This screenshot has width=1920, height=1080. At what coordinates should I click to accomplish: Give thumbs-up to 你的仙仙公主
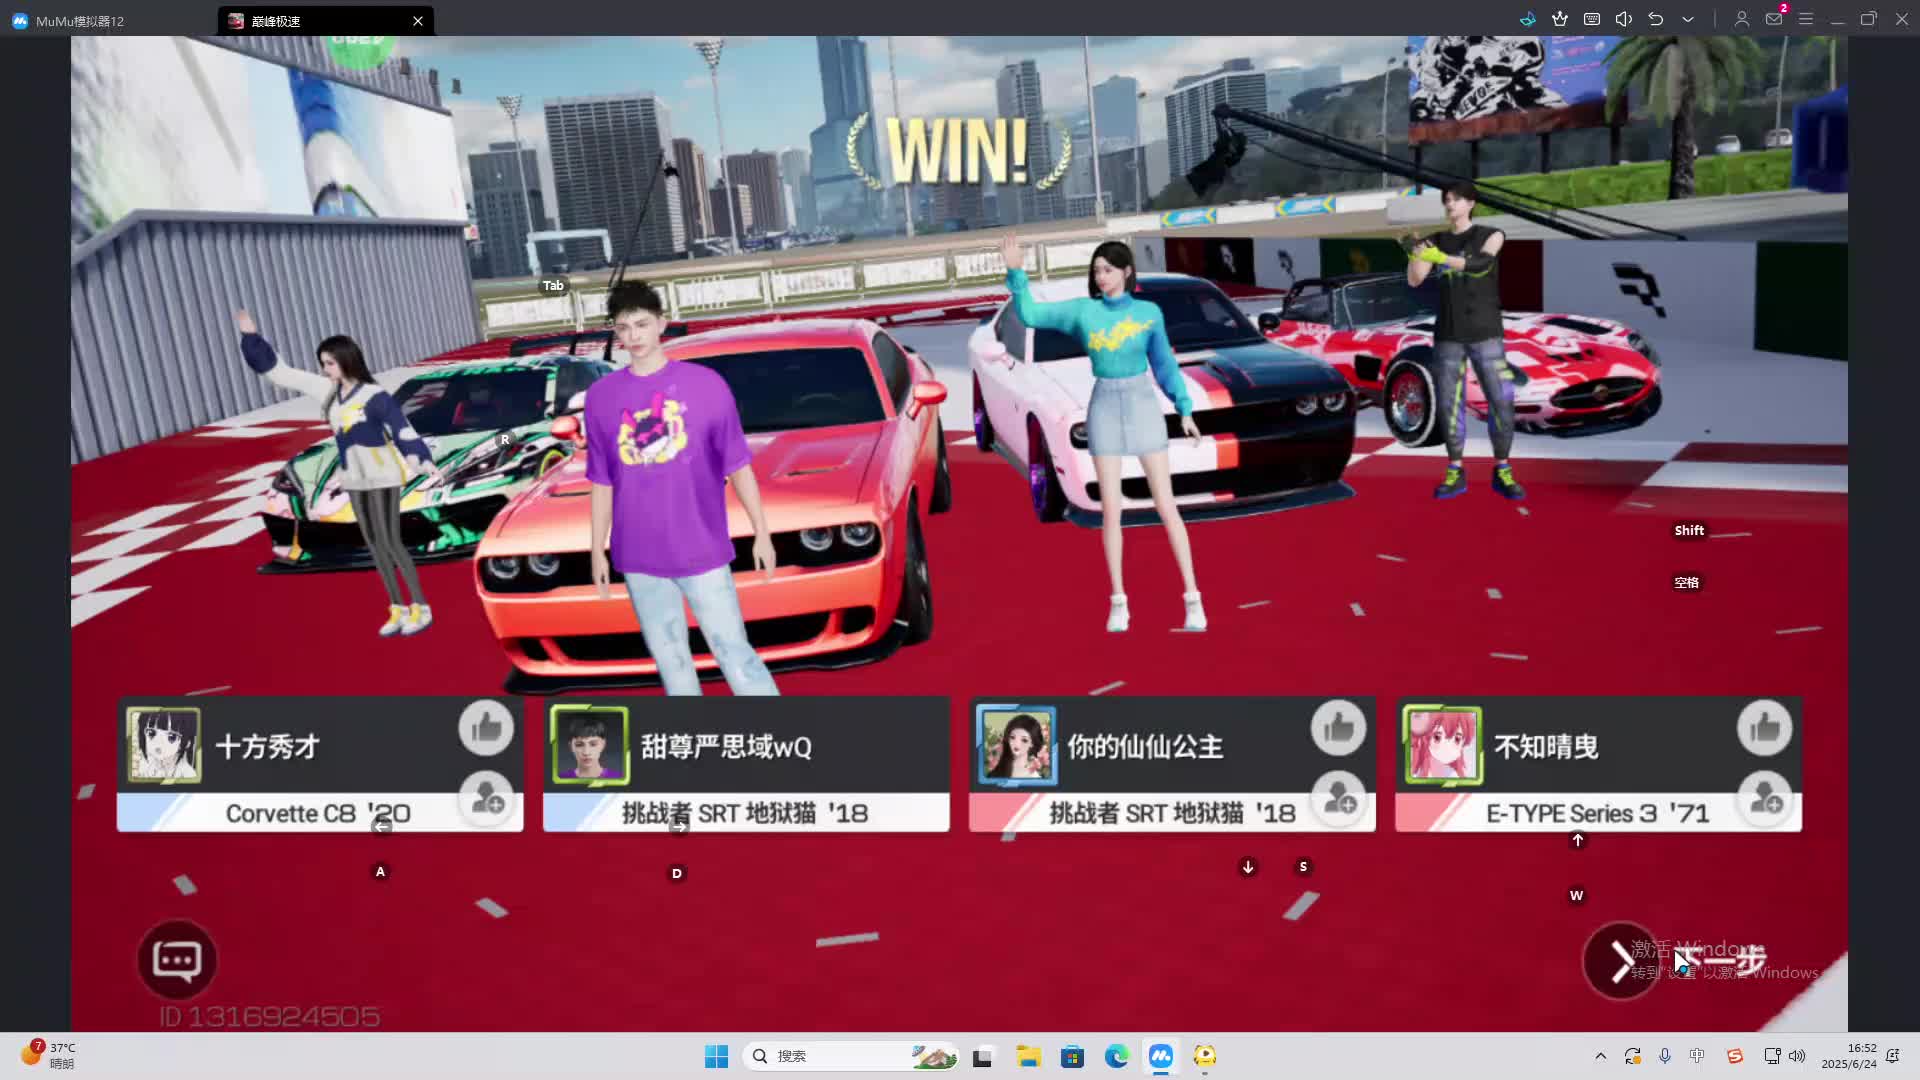point(1338,728)
